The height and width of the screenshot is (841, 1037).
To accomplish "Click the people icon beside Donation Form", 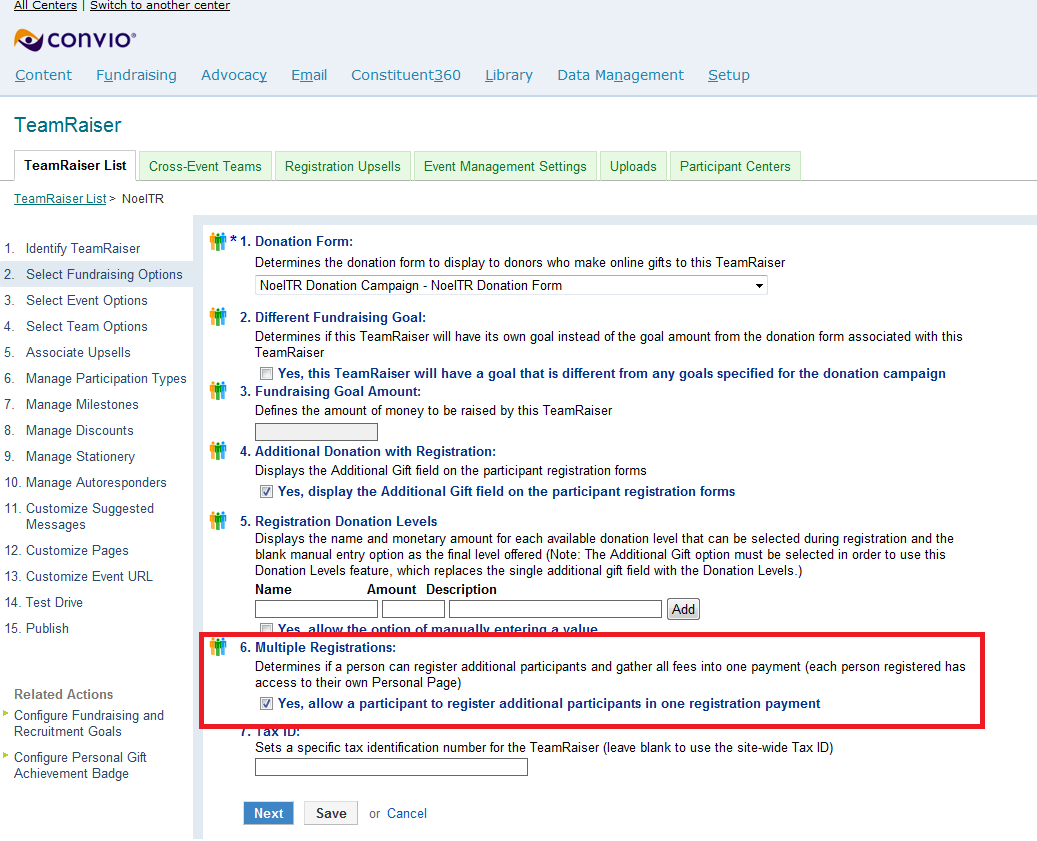I will click(218, 241).
